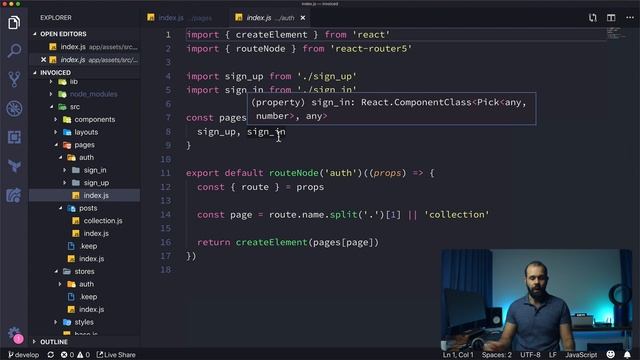The width and height of the screenshot is (640, 360).
Task: Open feedback smiley in status bar
Action: pyautogui.click(x=611, y=354)
